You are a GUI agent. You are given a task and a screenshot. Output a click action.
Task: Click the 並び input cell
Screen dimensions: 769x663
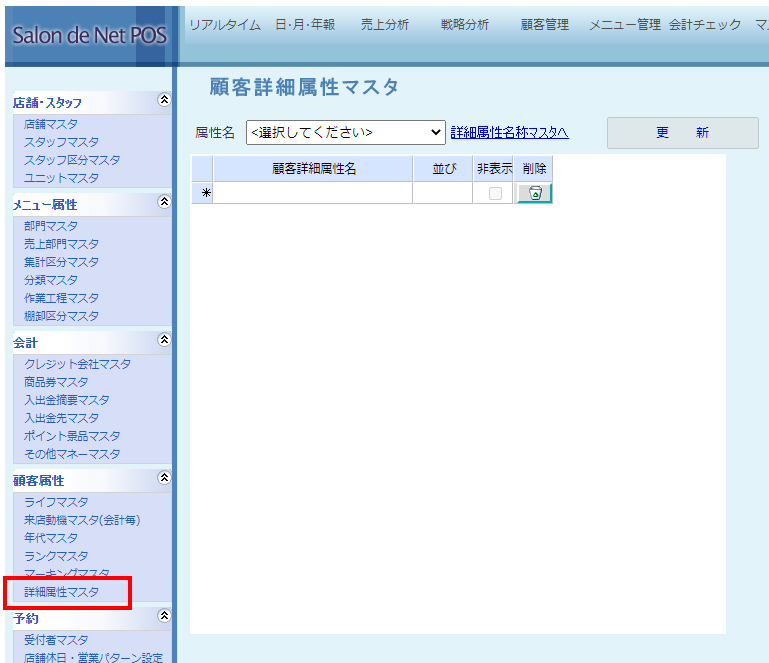tap(442, 194)
